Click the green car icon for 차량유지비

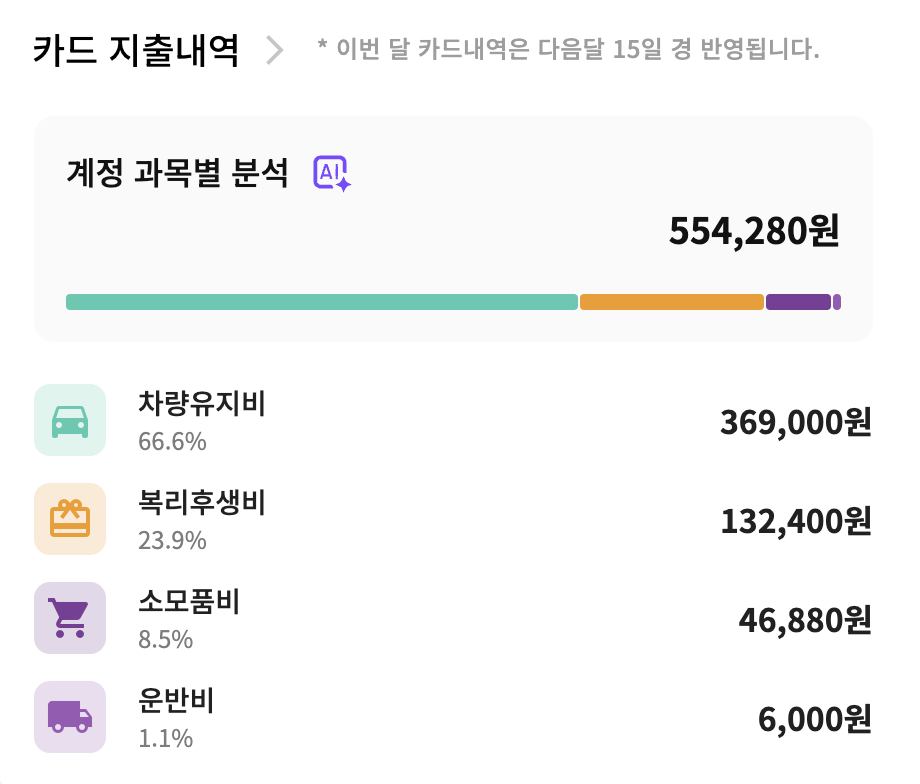(70, 420)
